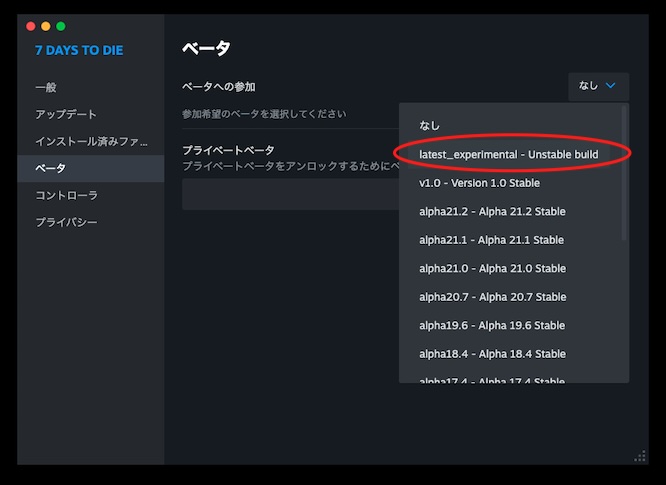Viewport: 666px width, 485px height.
Task: Maximize the window using the green button
Action: click(x=61, y=26)
